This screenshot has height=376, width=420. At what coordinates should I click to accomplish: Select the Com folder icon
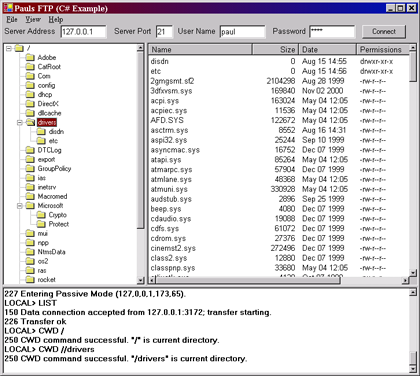click(30, 76)
